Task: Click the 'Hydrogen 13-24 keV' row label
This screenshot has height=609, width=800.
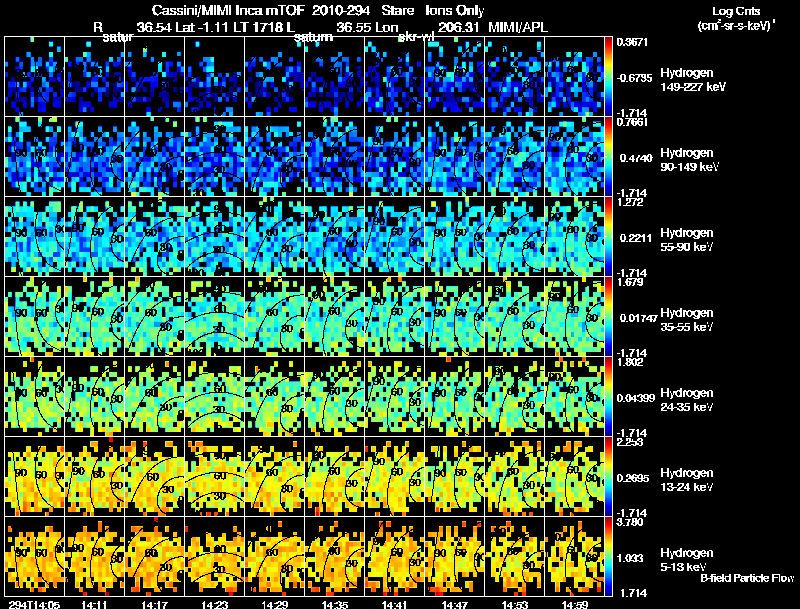Action: click(x=687, y=480)
